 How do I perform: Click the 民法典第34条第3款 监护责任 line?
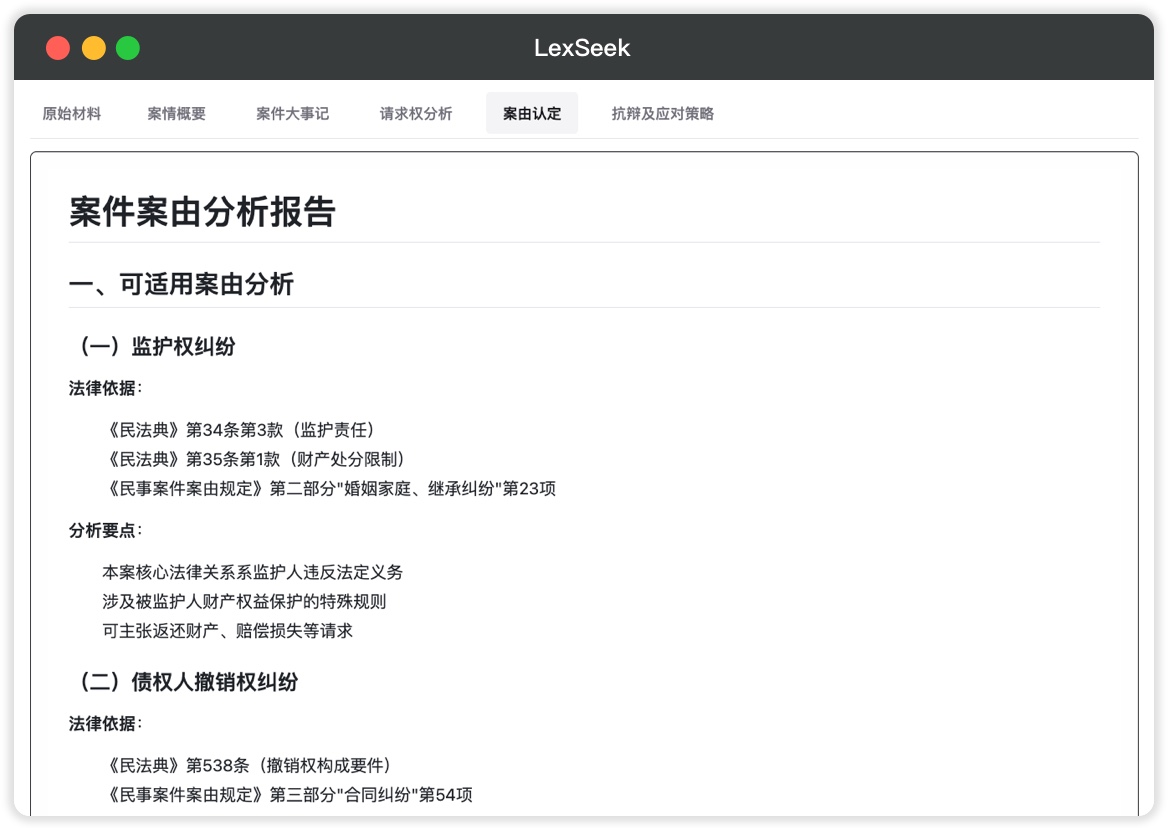(239, 430)
